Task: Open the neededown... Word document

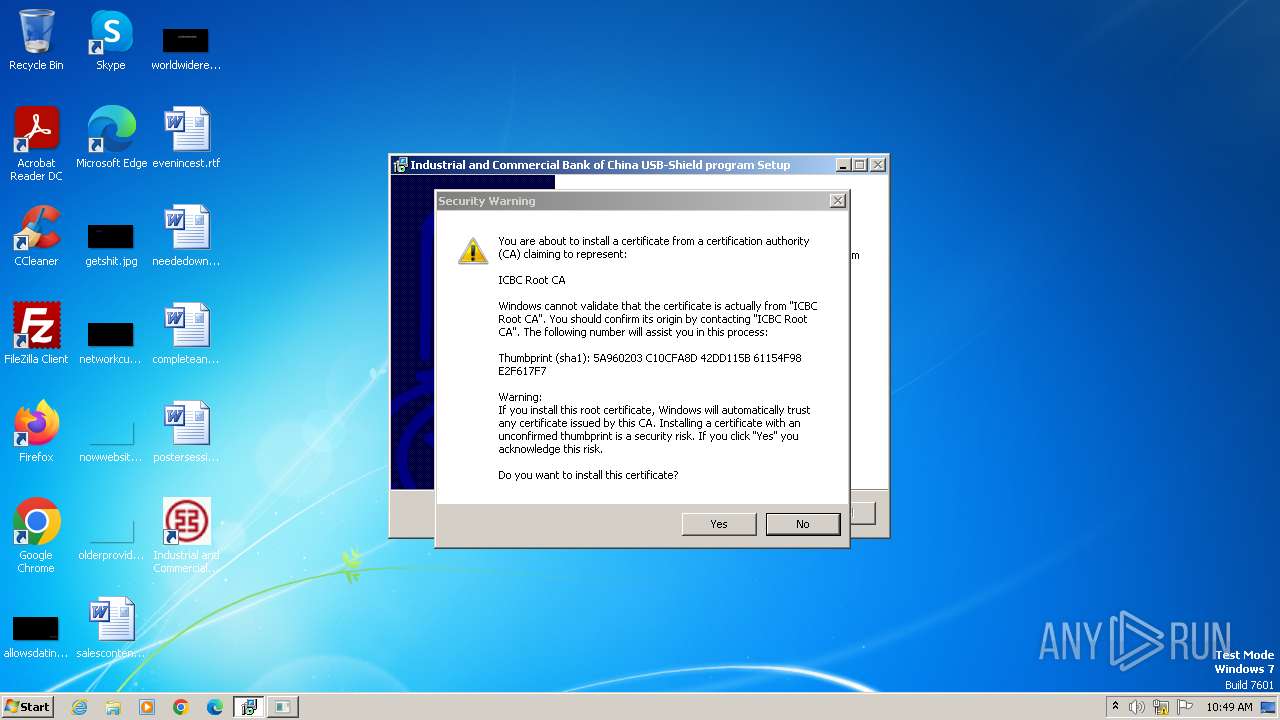Action: 186,236
